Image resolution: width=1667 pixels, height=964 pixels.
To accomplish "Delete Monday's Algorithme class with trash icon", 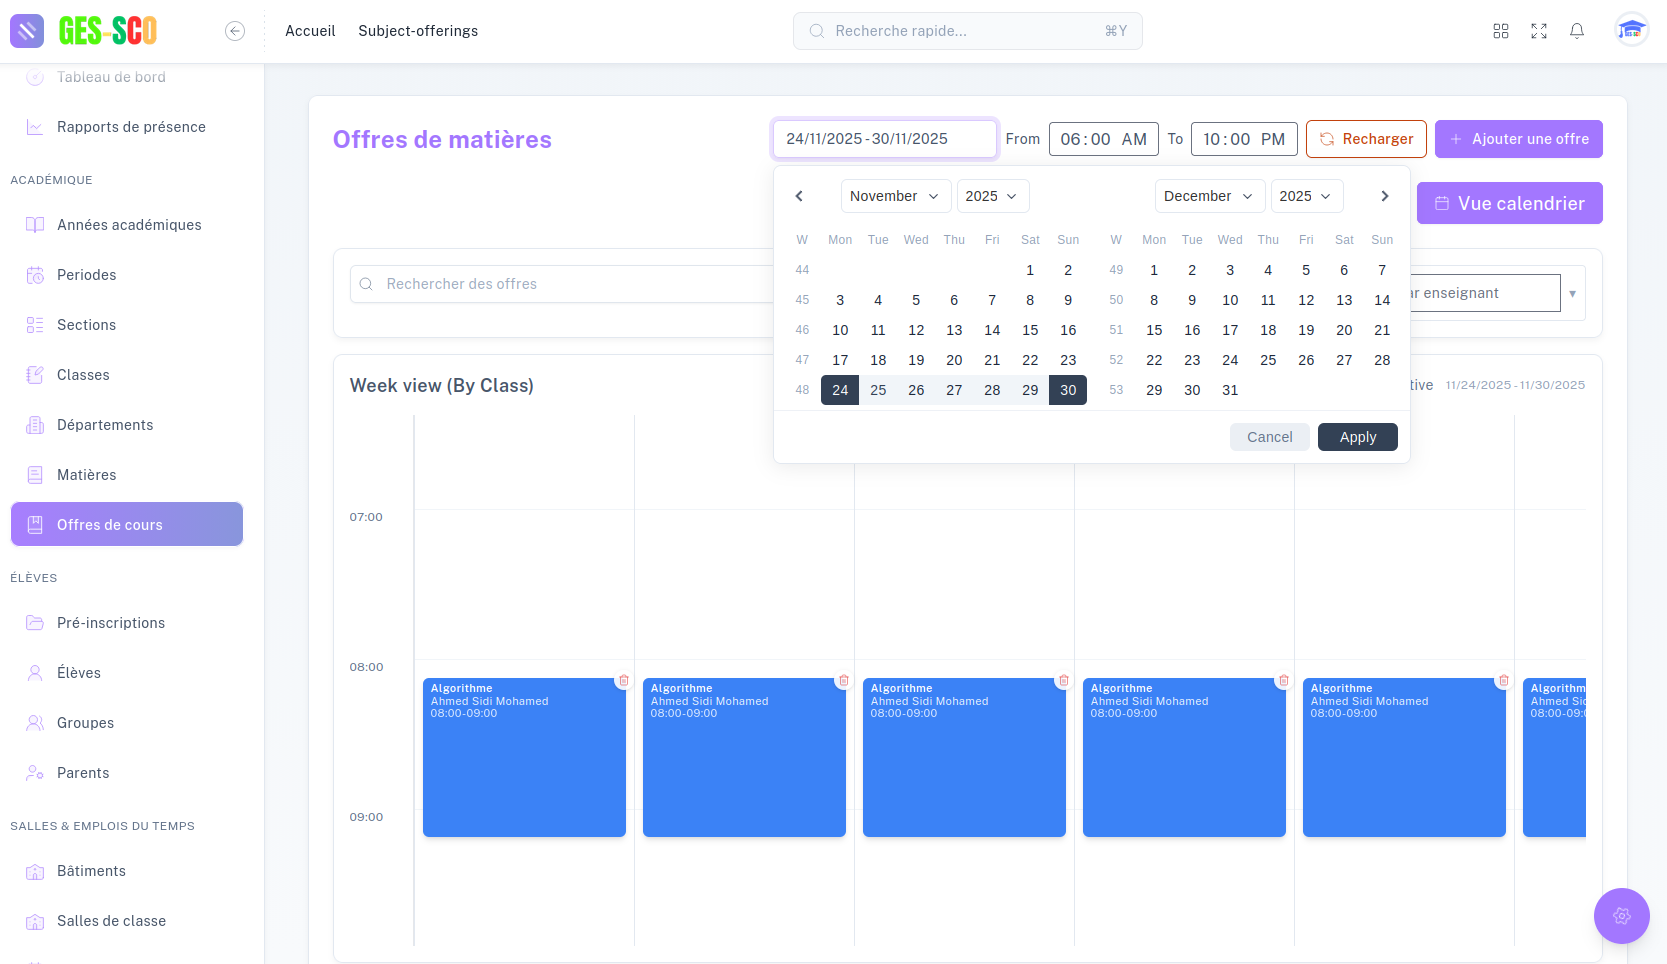I will click(x=624, y=681).
